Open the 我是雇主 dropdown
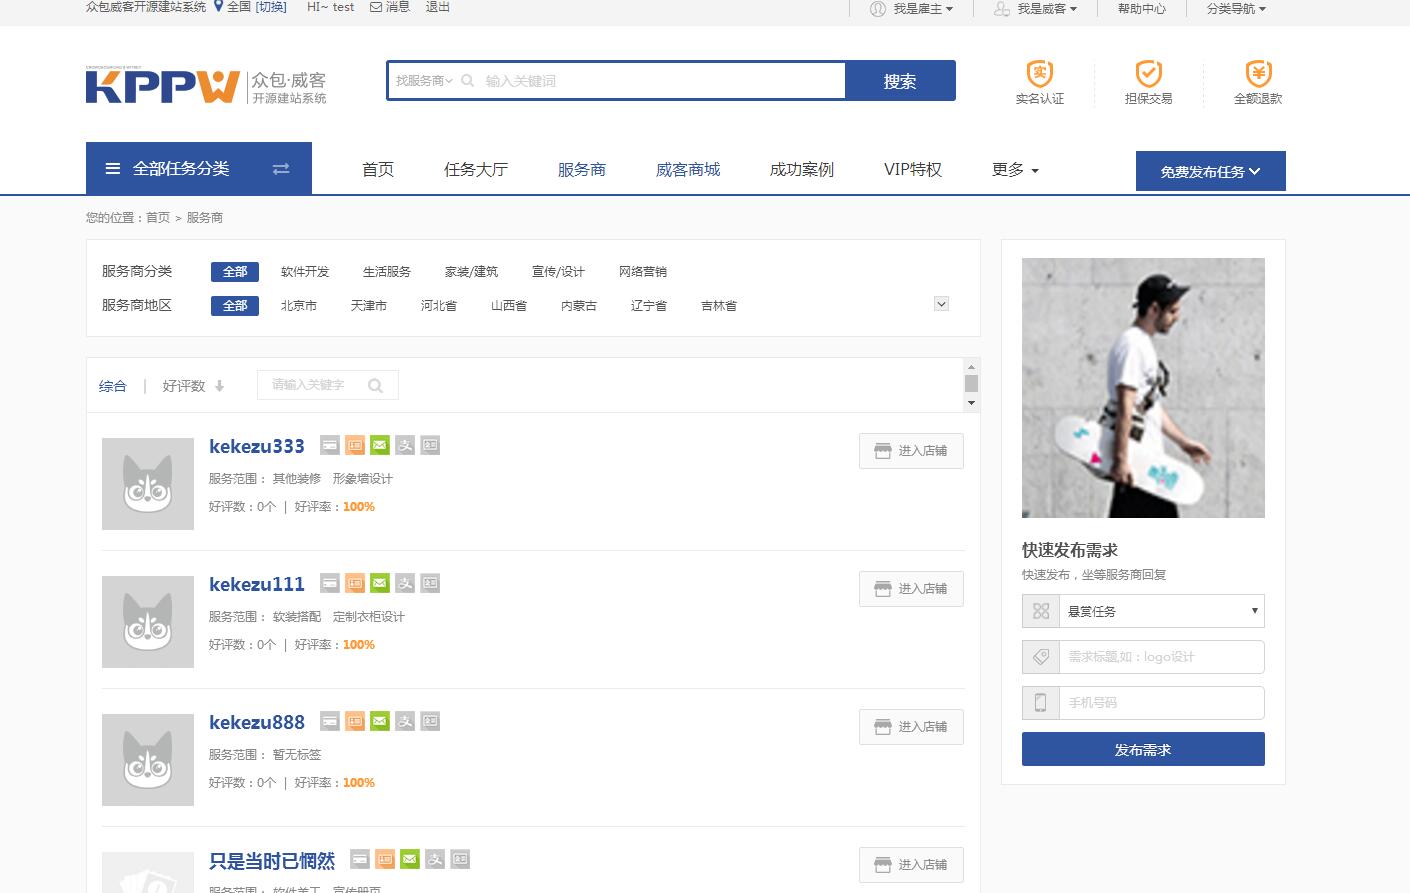 [911, 9]
